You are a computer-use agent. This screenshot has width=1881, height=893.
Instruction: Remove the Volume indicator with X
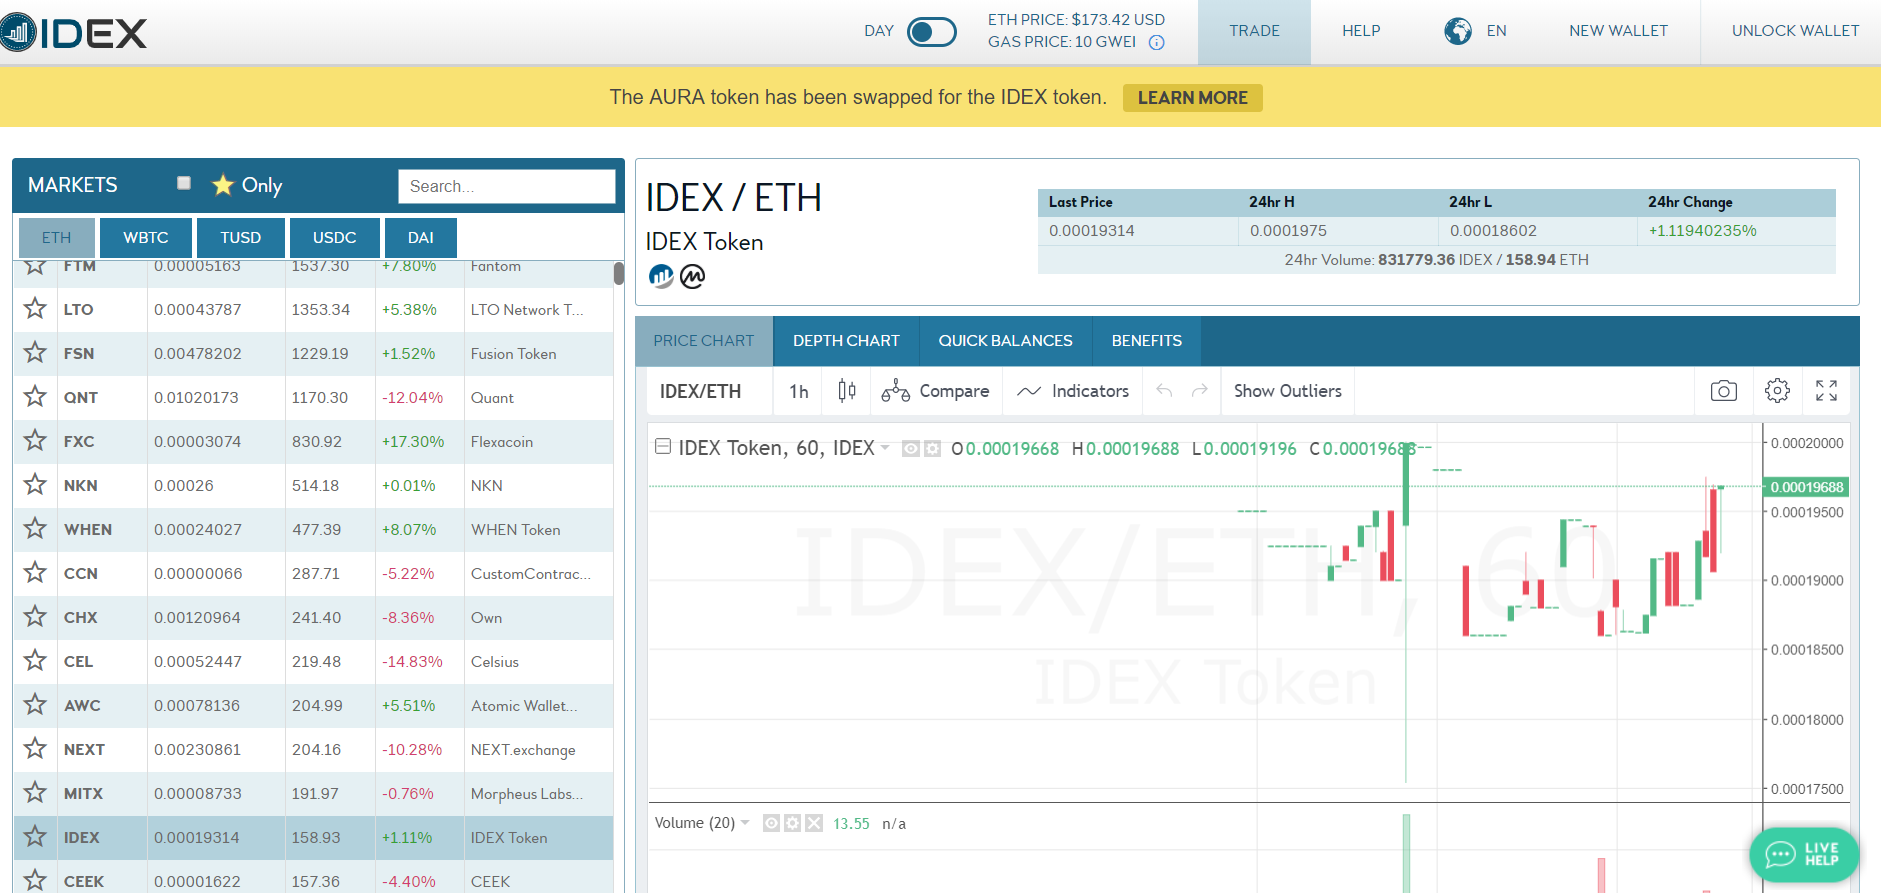[814, 823]
